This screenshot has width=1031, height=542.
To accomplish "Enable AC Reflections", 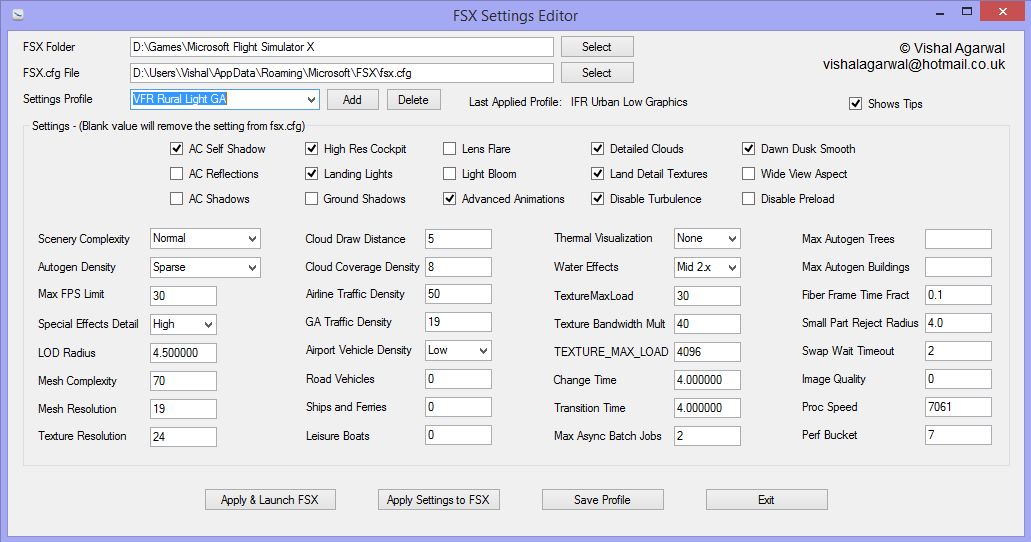I will click(176, 174).
